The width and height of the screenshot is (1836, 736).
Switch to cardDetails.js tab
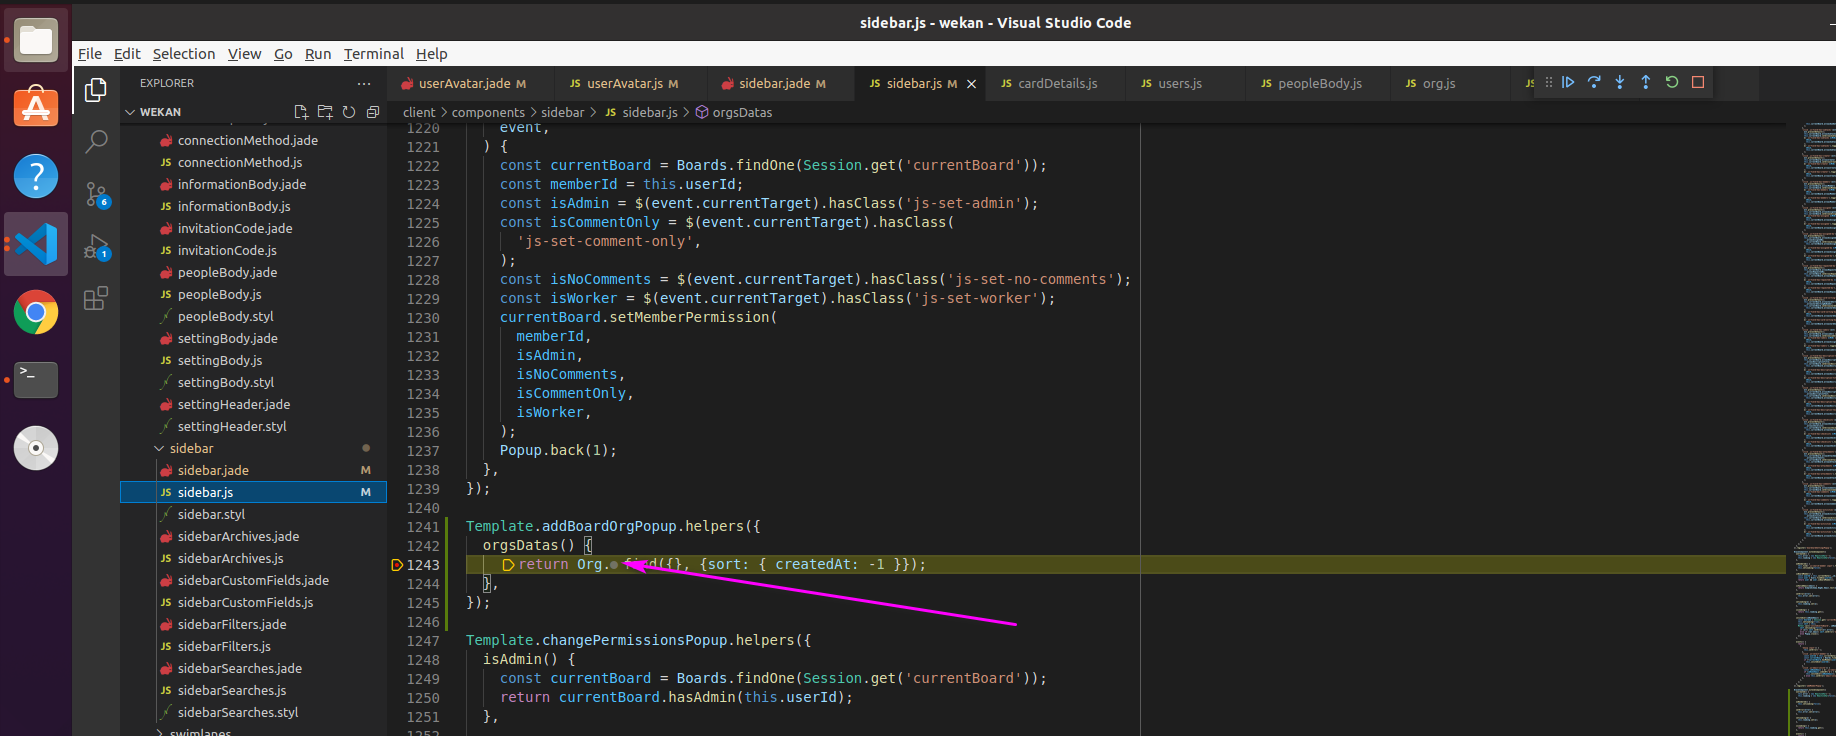coord(1057,84)
